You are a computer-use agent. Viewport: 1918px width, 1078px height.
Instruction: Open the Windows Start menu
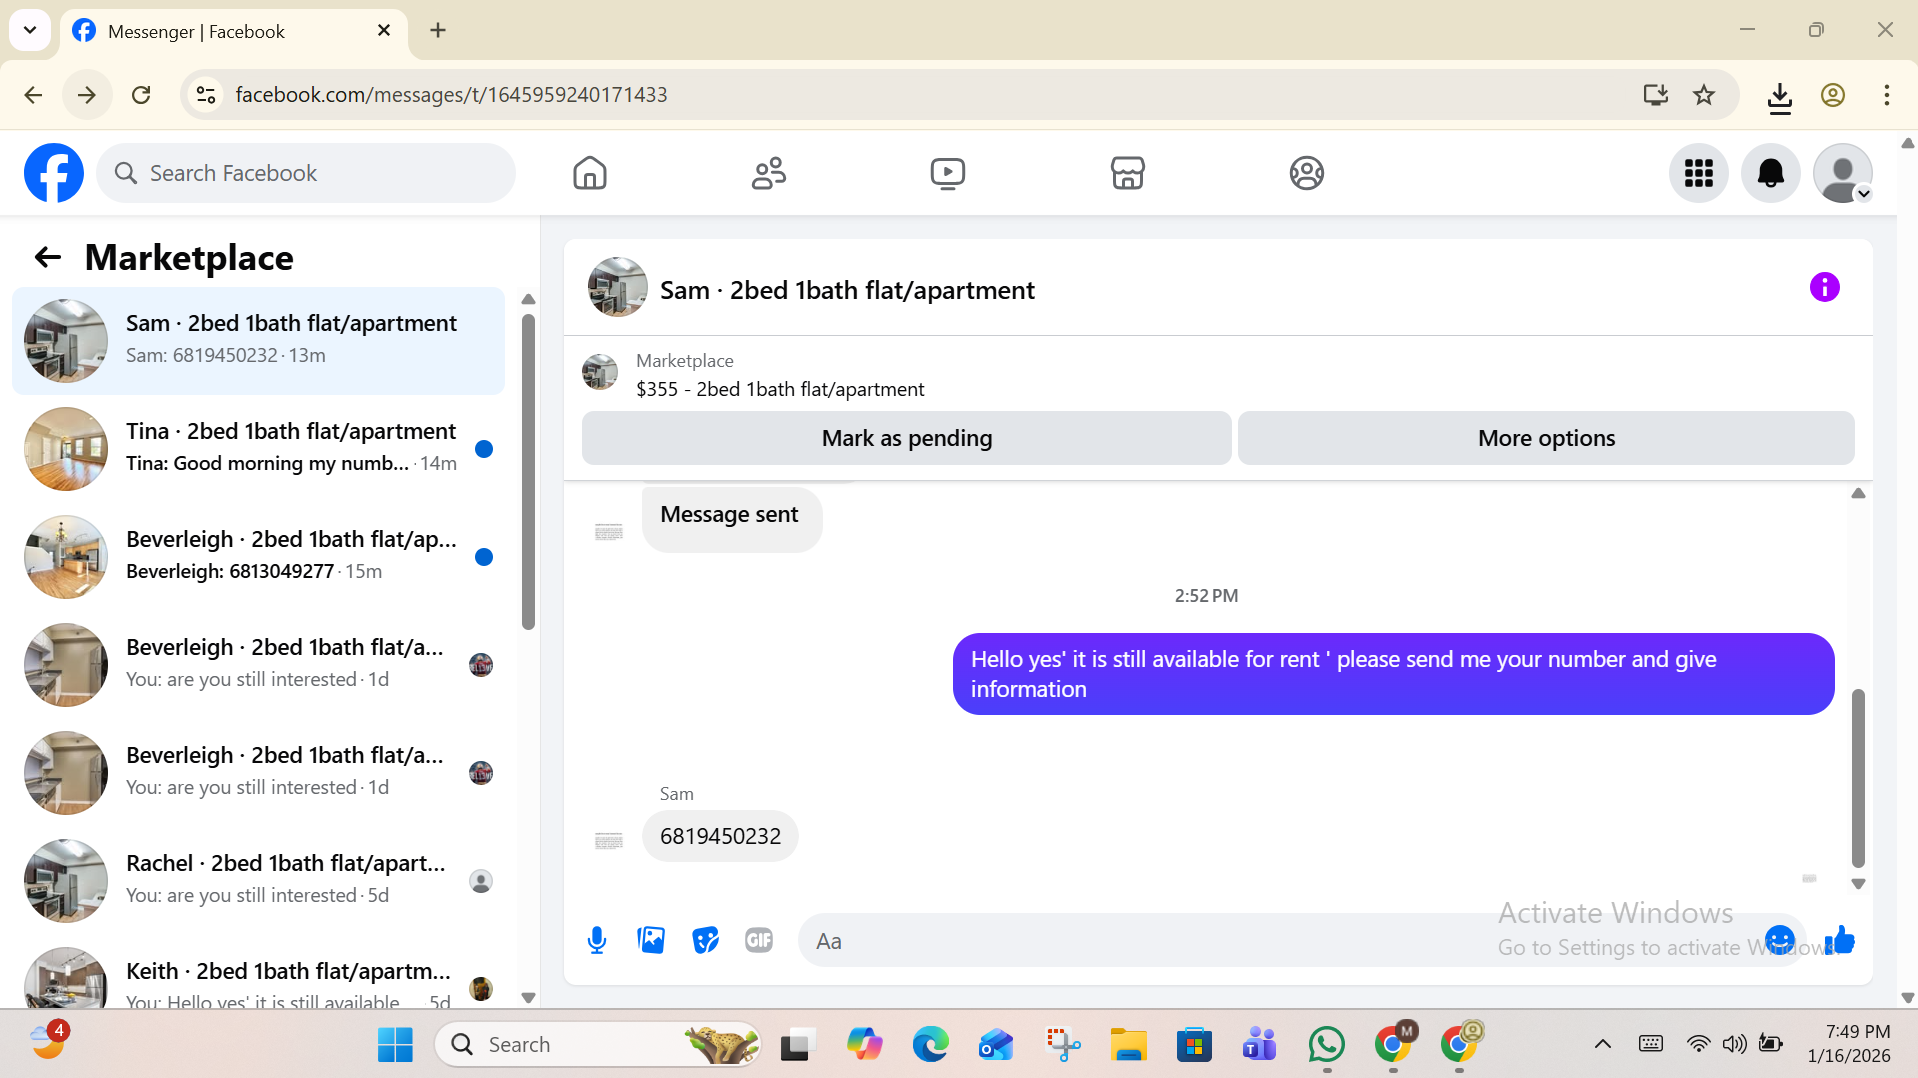395,1045
